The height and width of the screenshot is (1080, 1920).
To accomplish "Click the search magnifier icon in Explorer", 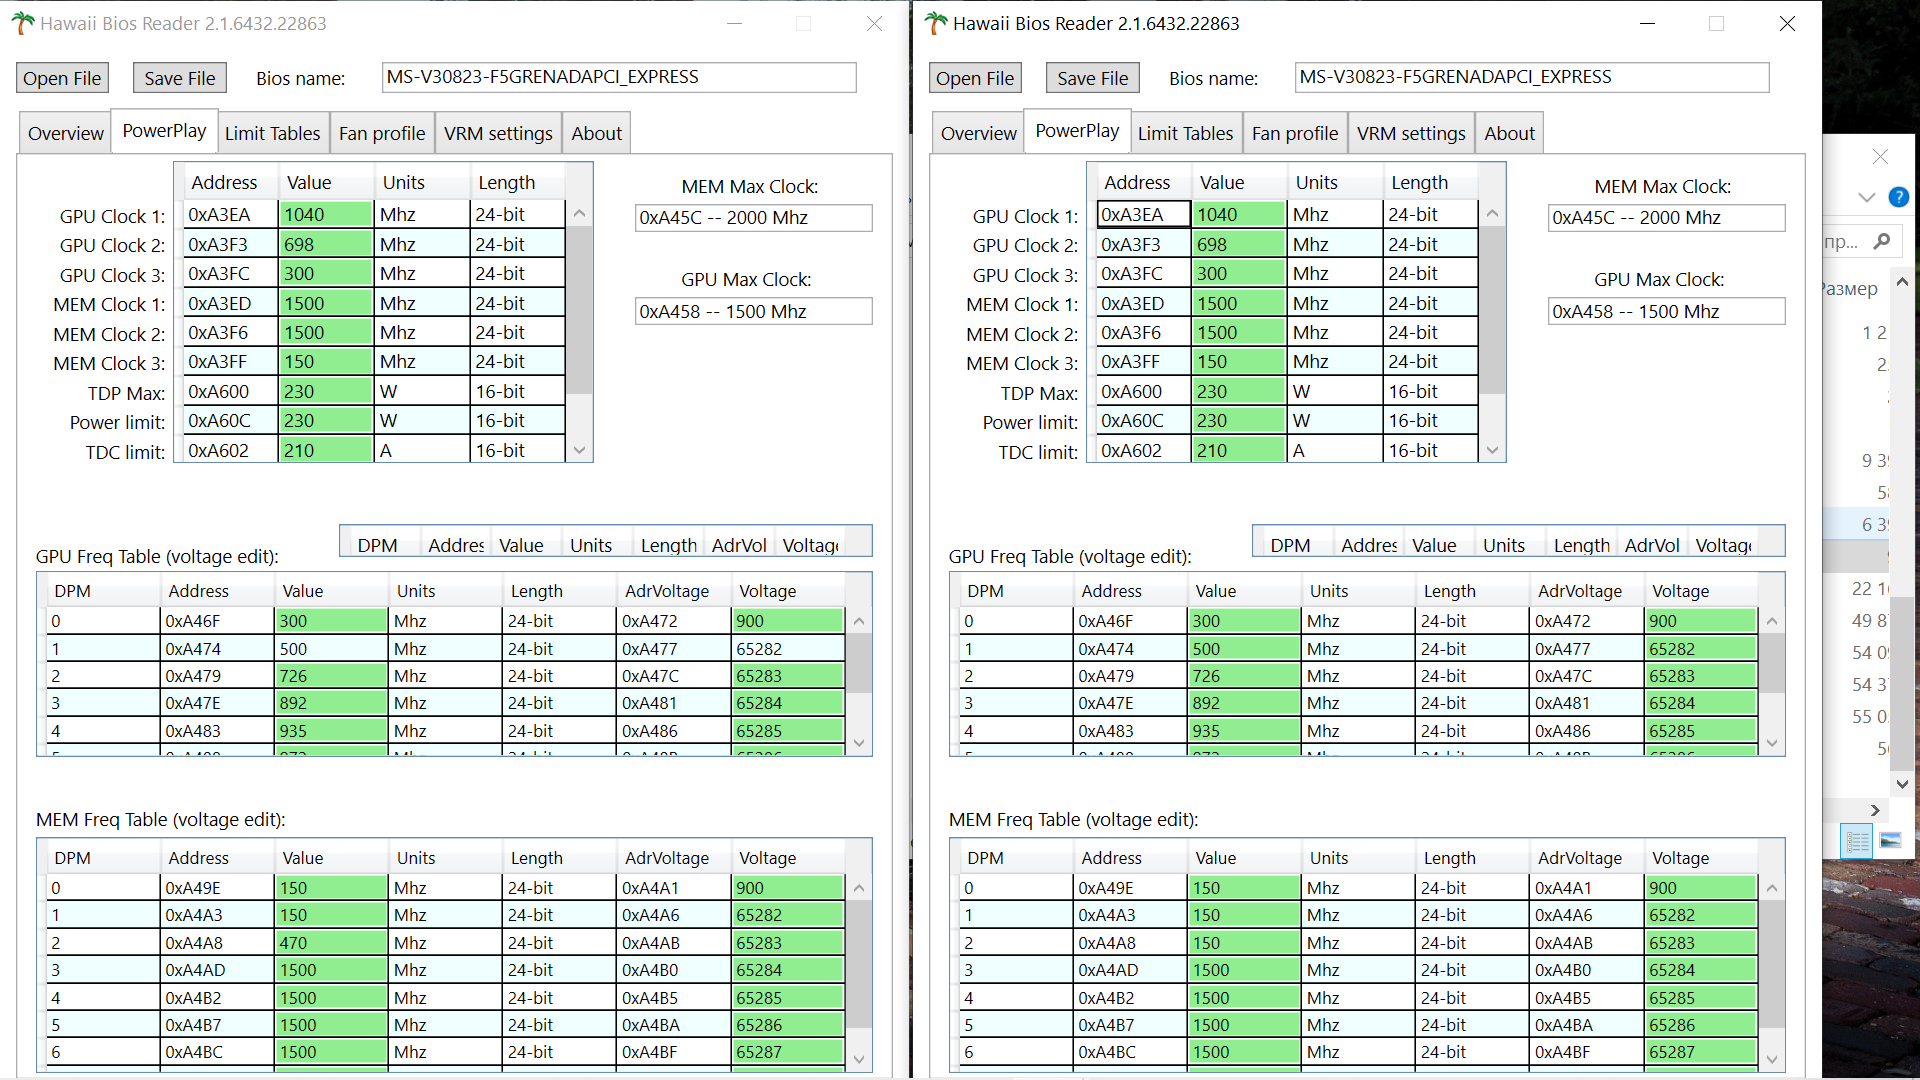I will click(x=1881, y=241).
